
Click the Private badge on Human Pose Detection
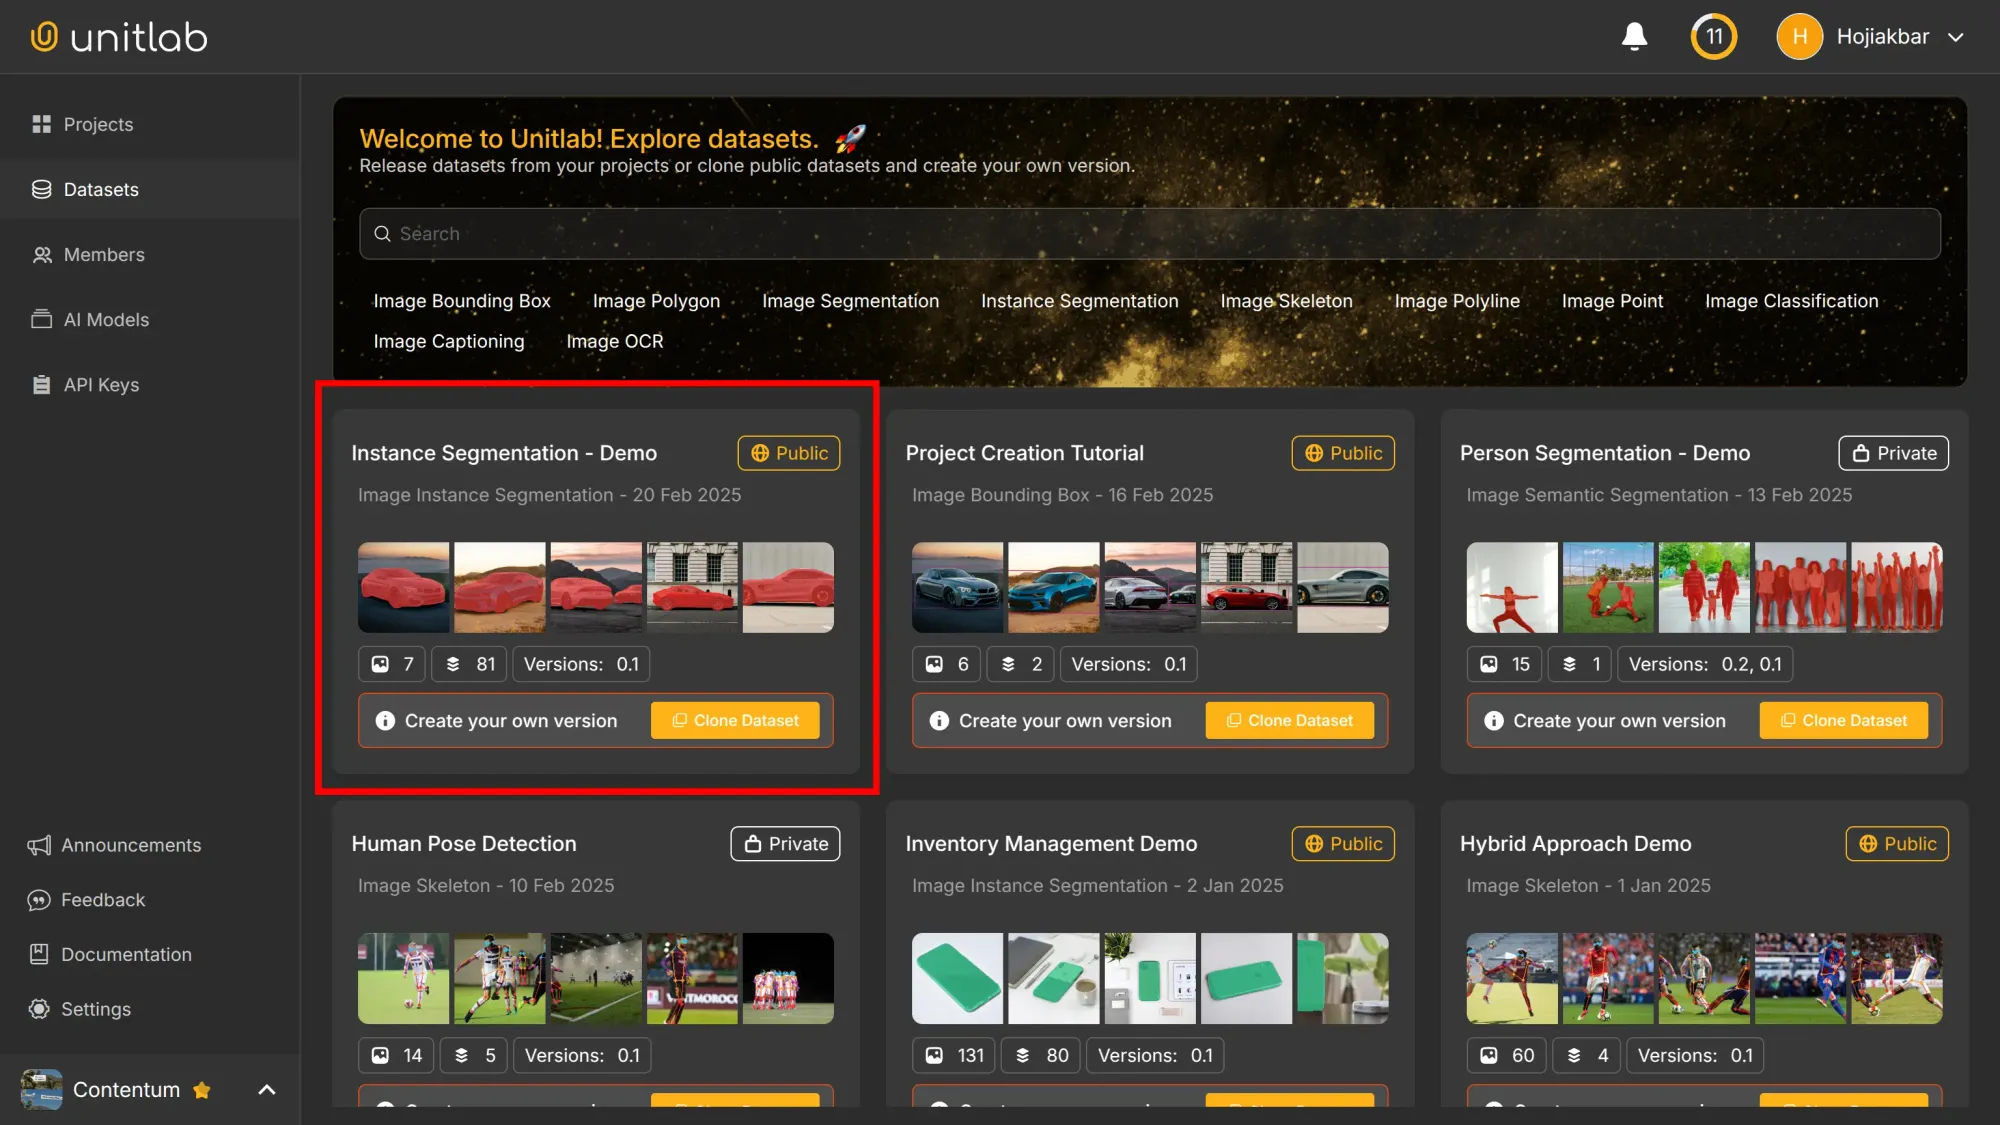coord(784,844)
